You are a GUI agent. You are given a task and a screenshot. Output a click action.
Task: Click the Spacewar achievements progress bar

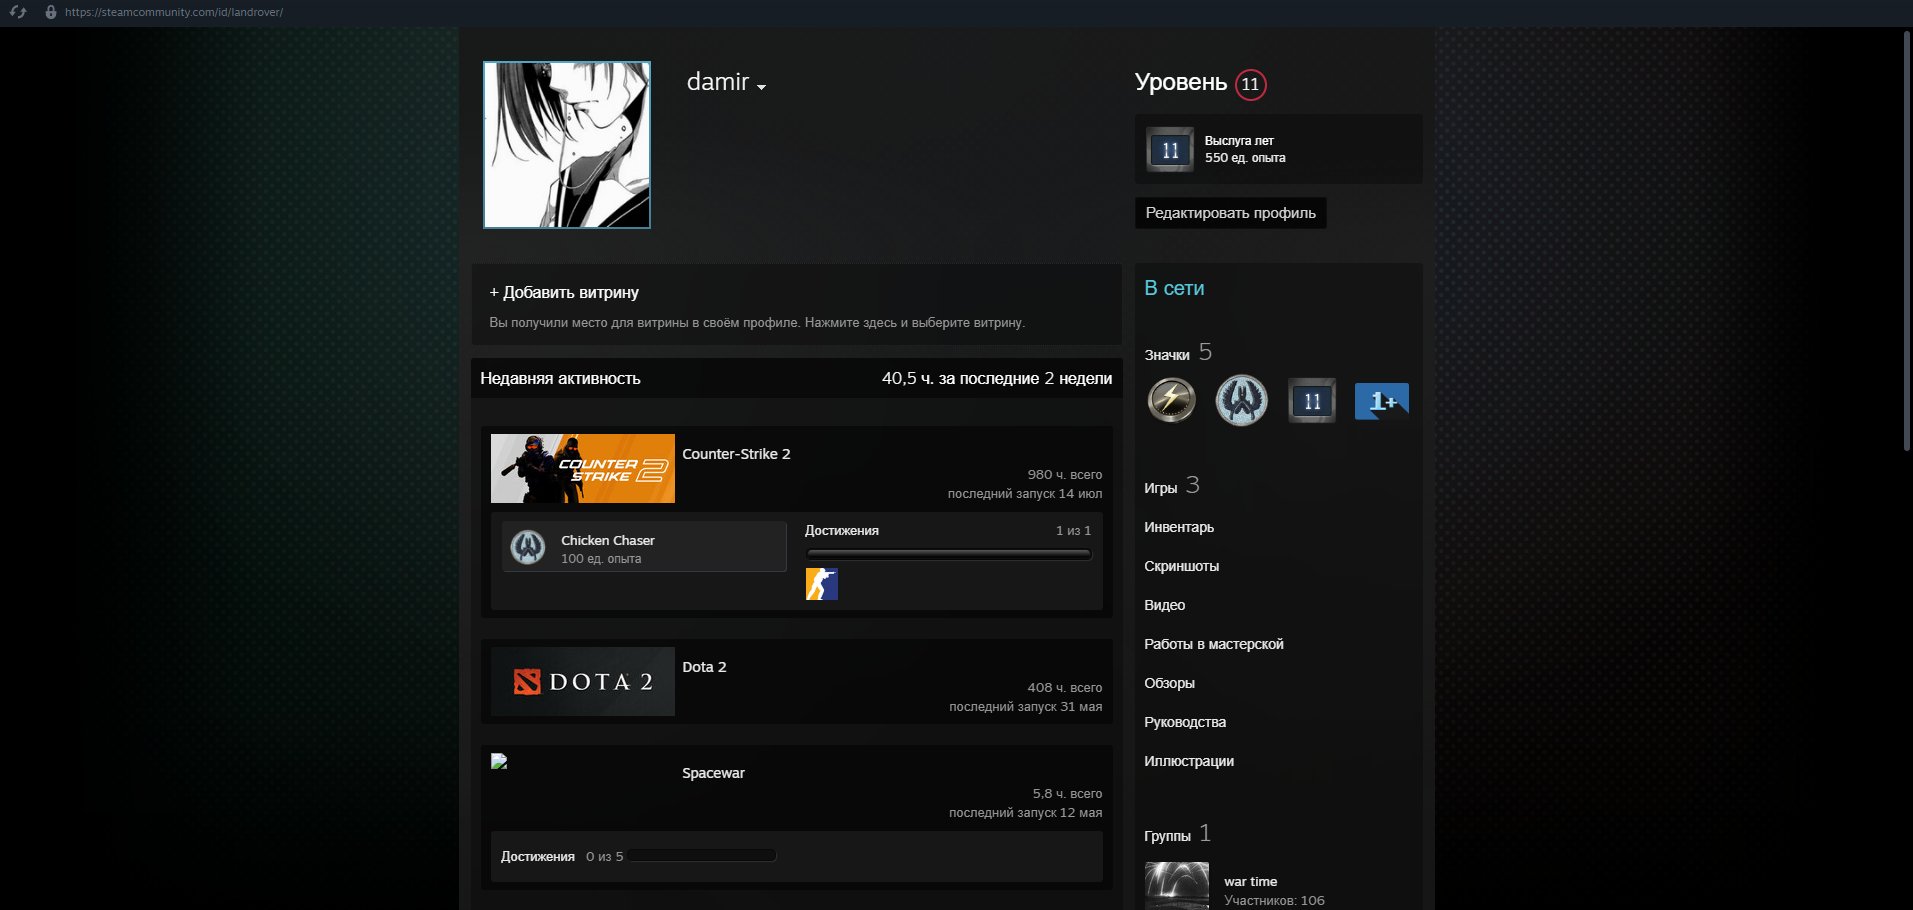pos(703,856)
